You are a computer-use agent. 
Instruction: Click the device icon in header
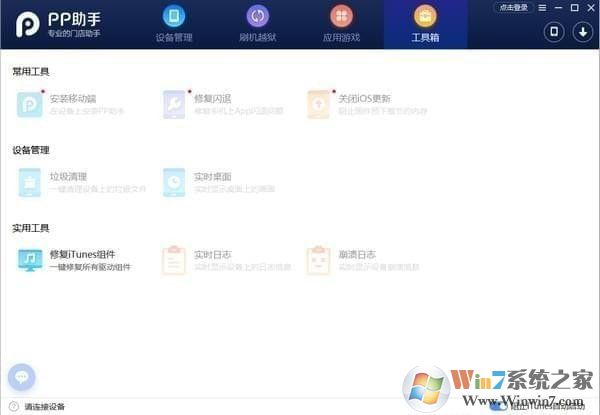tap(554, 32)
